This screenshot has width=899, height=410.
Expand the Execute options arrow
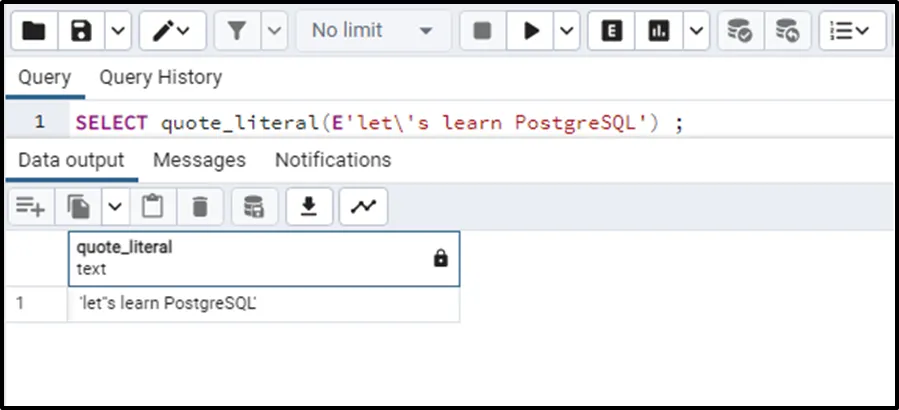click(567, 31)
